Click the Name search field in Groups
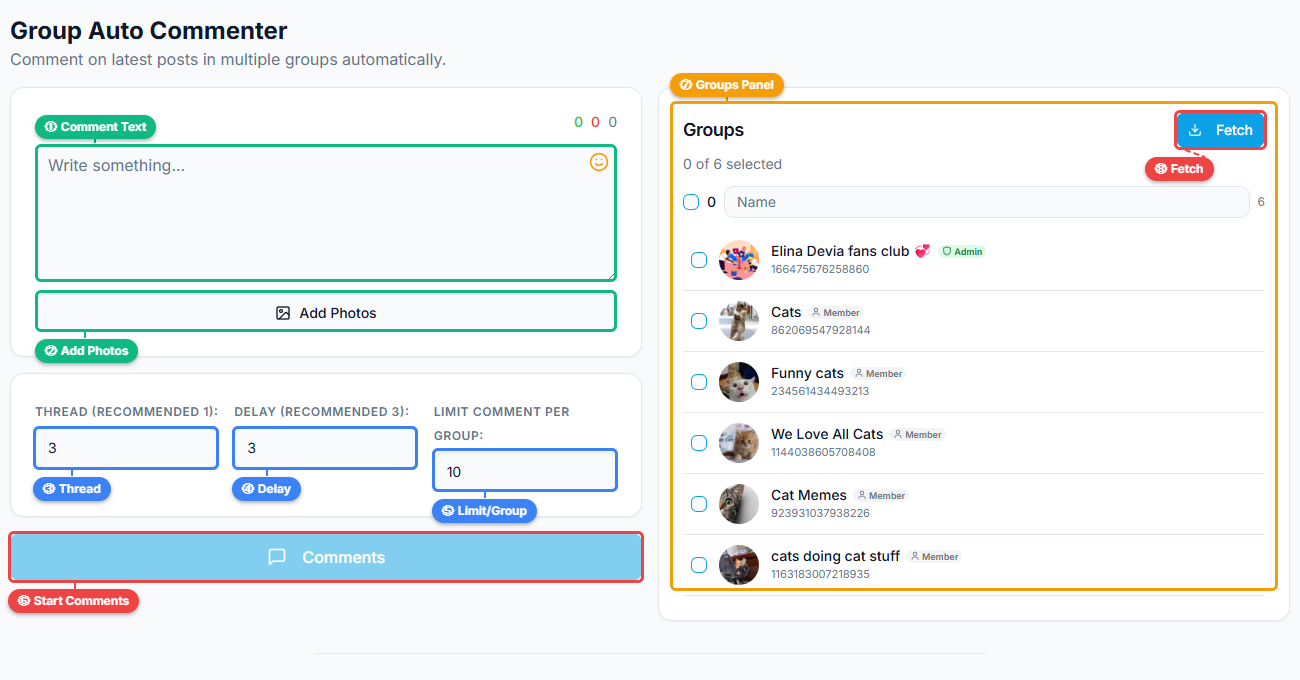Viewport: 1300px width, 680px height. [x=987, y=202]
